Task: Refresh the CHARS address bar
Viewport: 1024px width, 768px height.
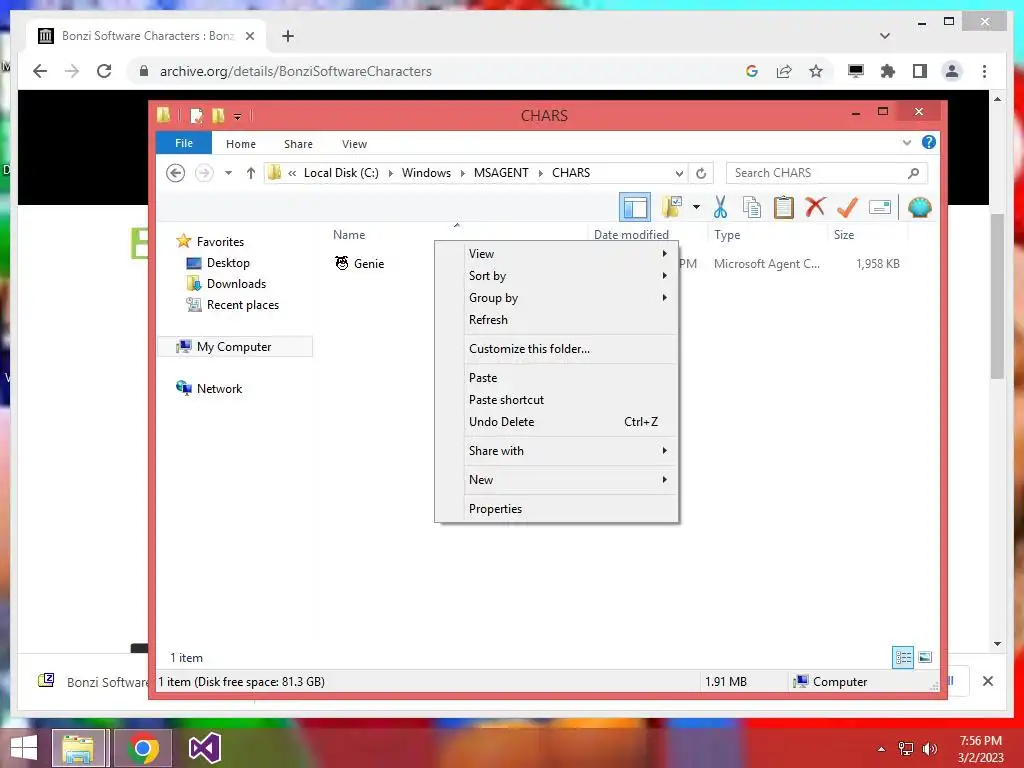Action: click(701, 173)
